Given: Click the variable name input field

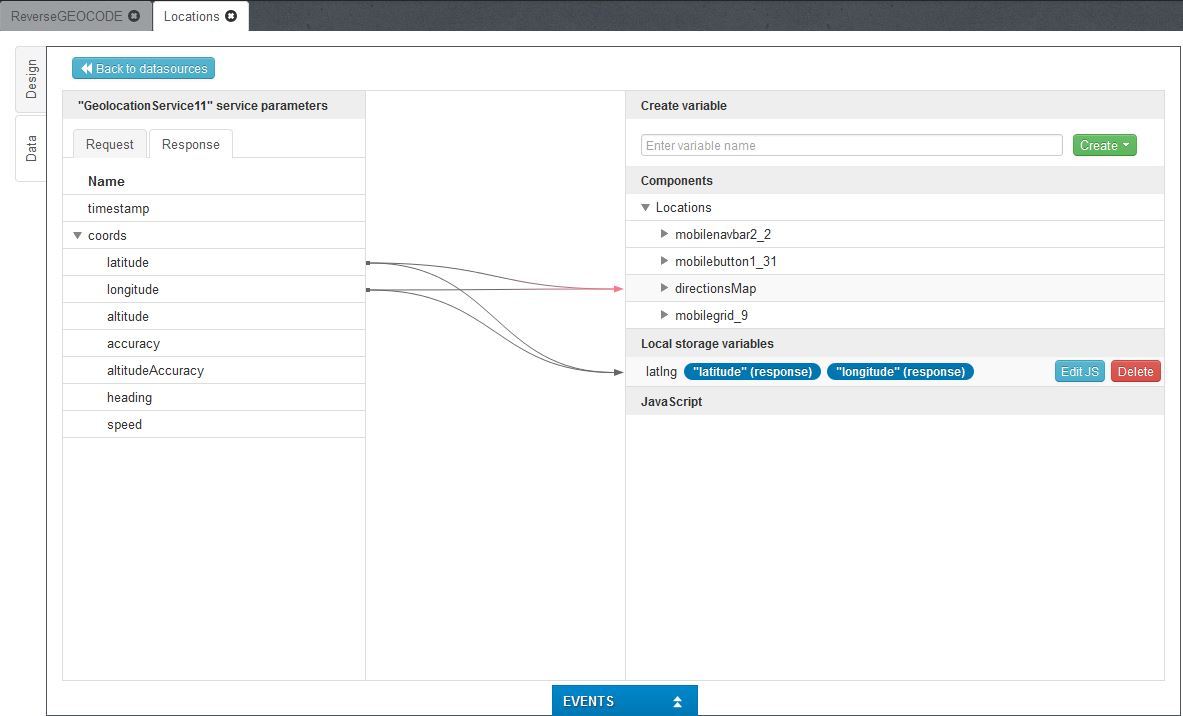Looking at the screenshot, I should tap(851, 145).
